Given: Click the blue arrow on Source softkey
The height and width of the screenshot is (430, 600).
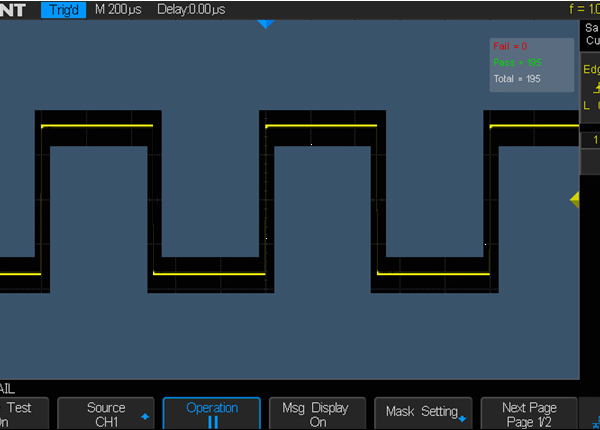Looking at the screenshot, I should pos(144,414).
